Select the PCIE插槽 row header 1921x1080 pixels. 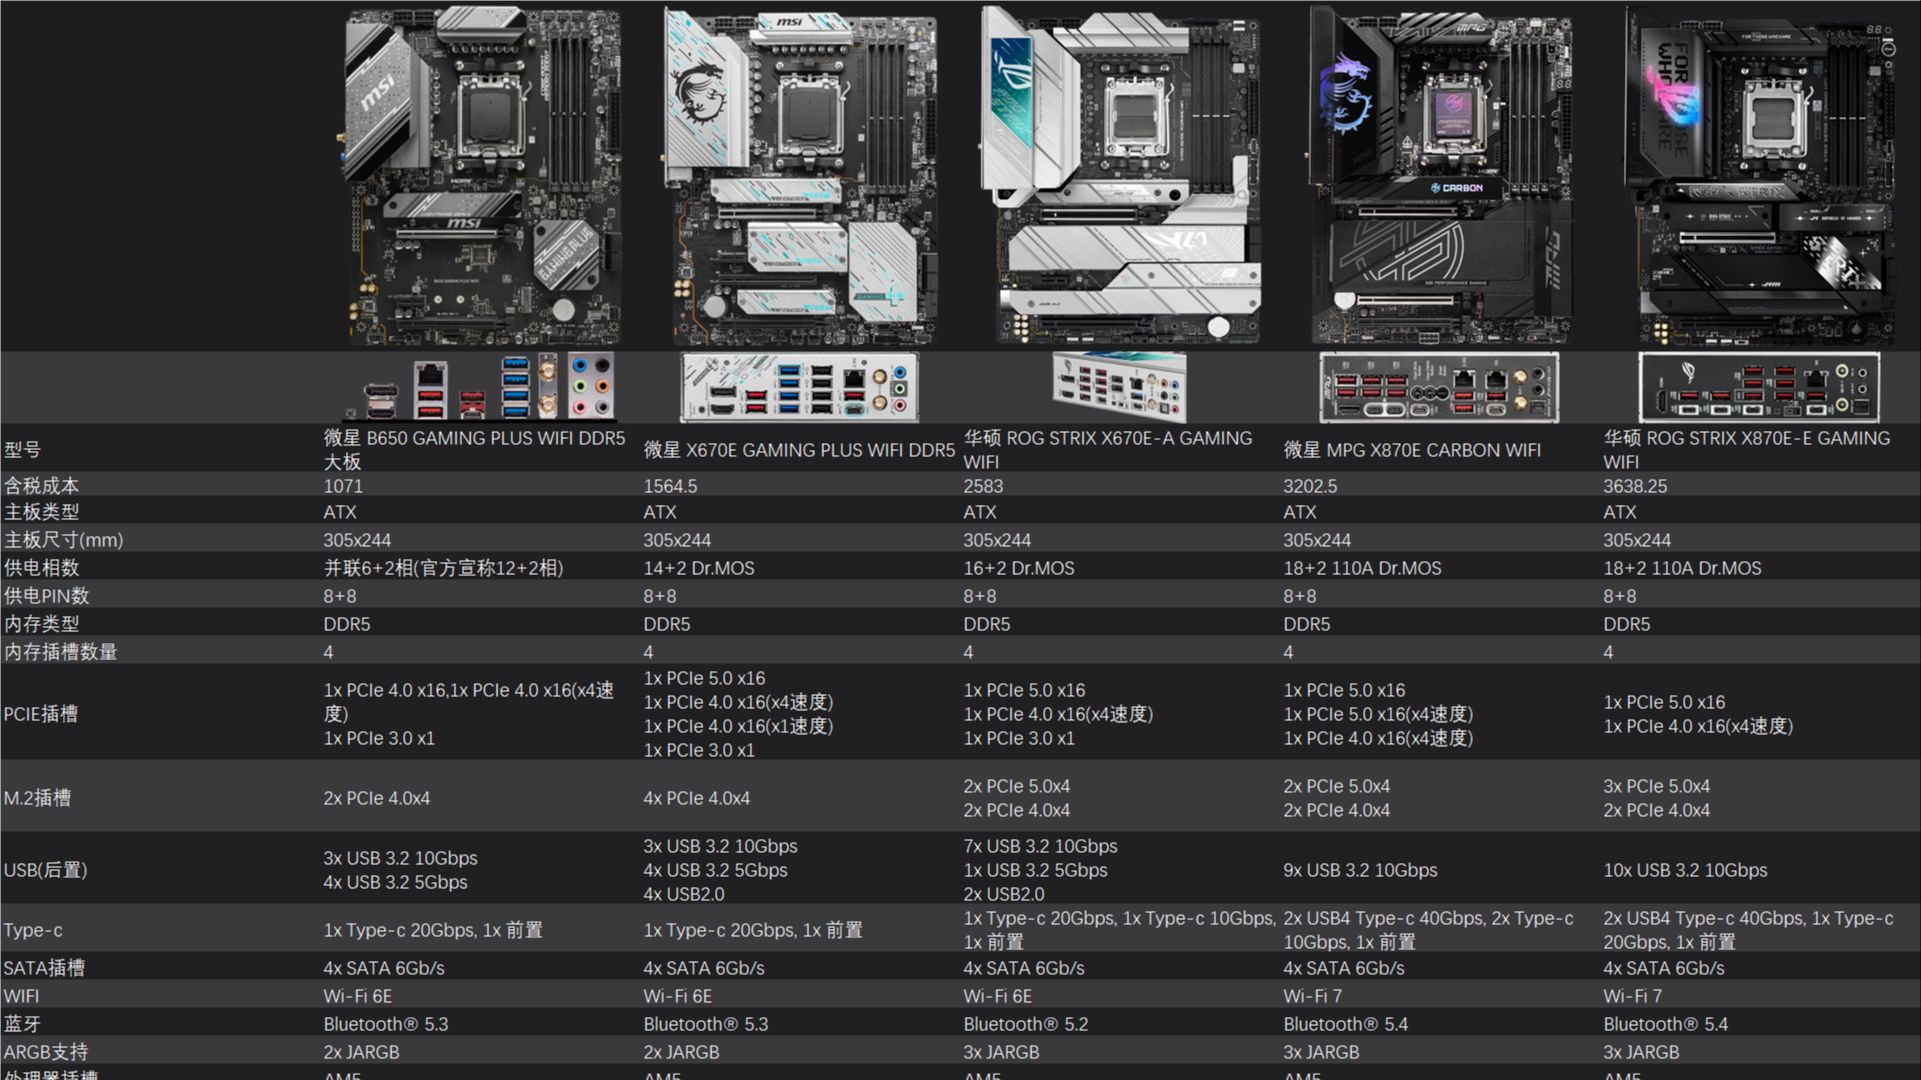pos(40,714)
